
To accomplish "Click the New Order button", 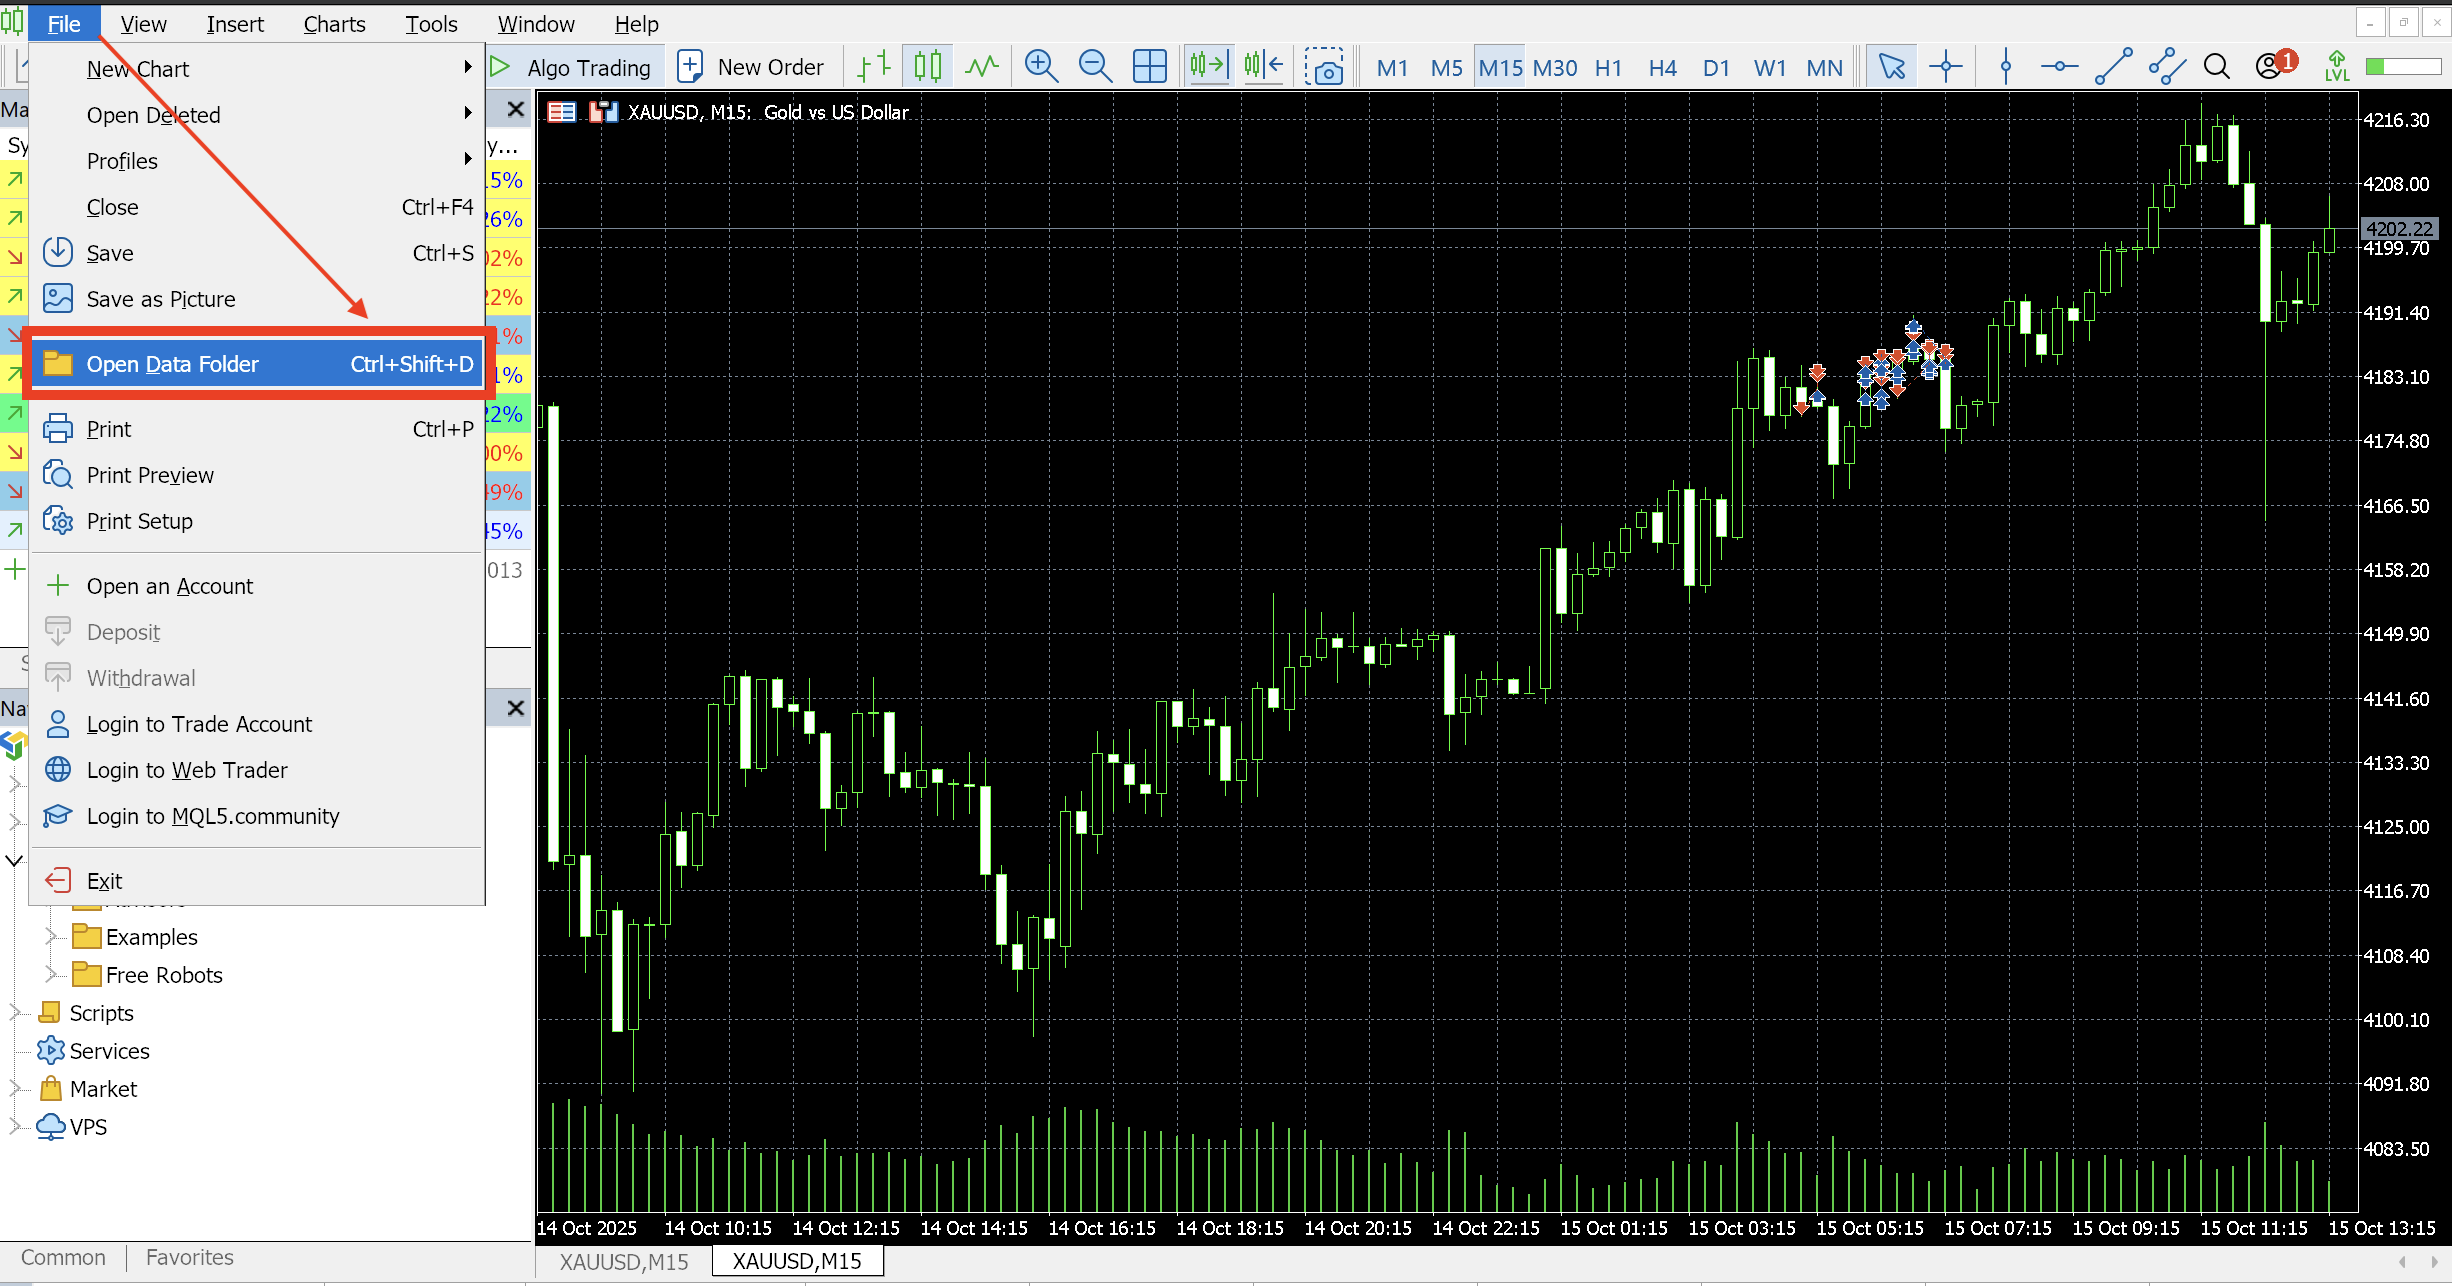I will click(751, 67).
